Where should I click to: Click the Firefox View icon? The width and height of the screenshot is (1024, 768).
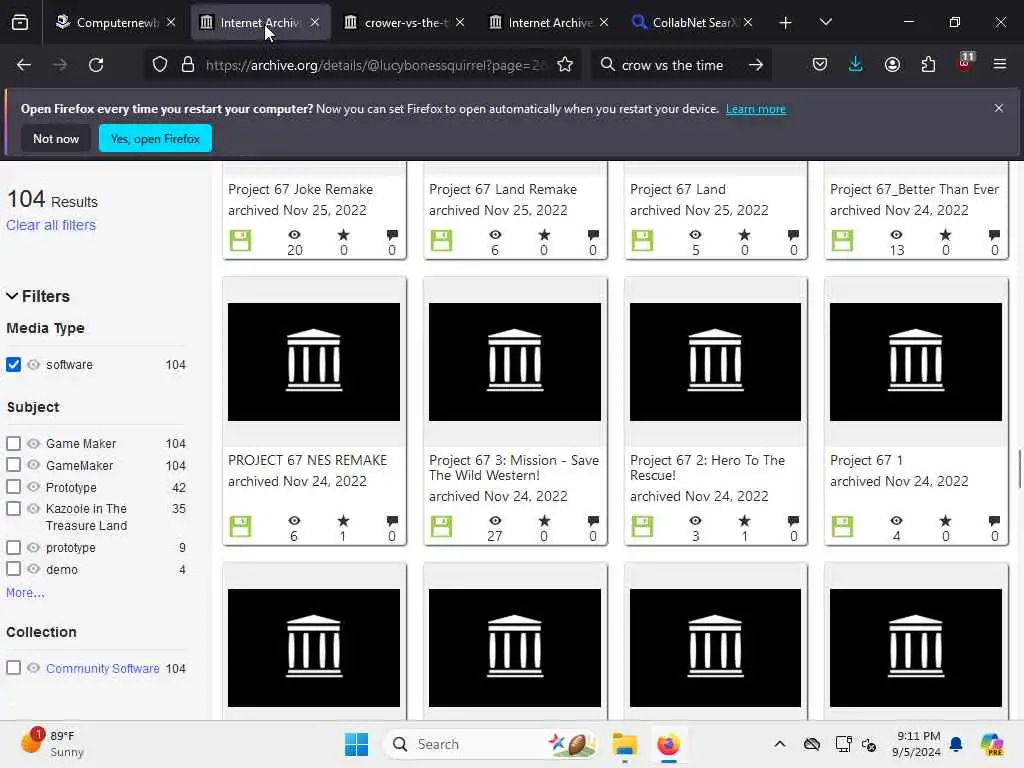click(x=20, y=23)
